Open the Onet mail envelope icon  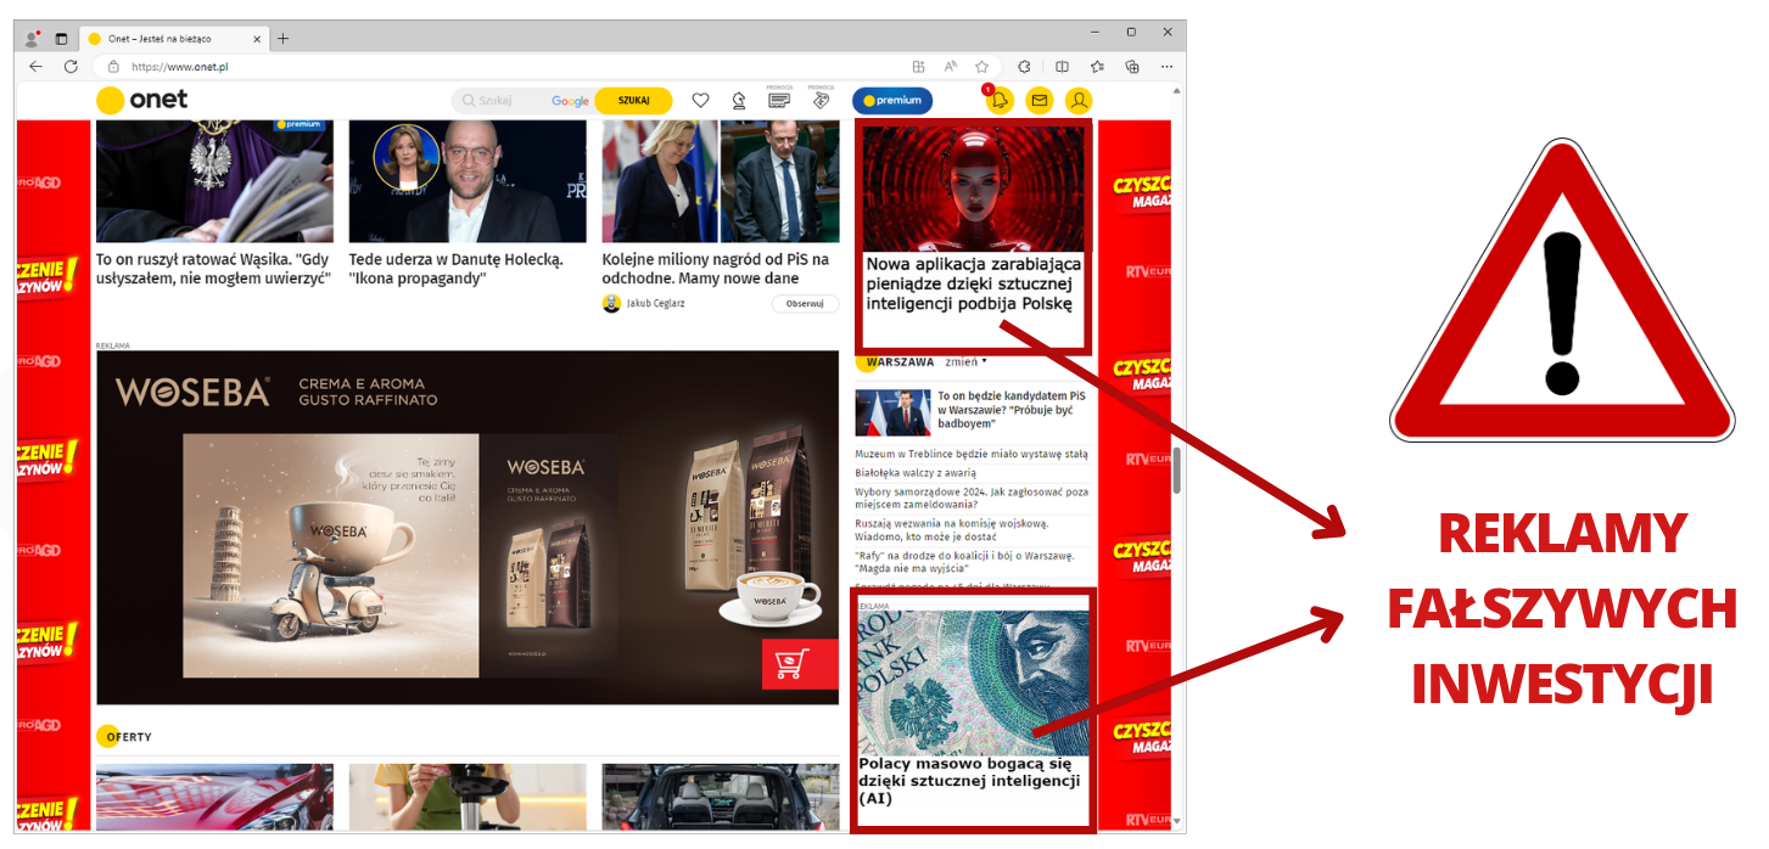[x=1039, y=101]
